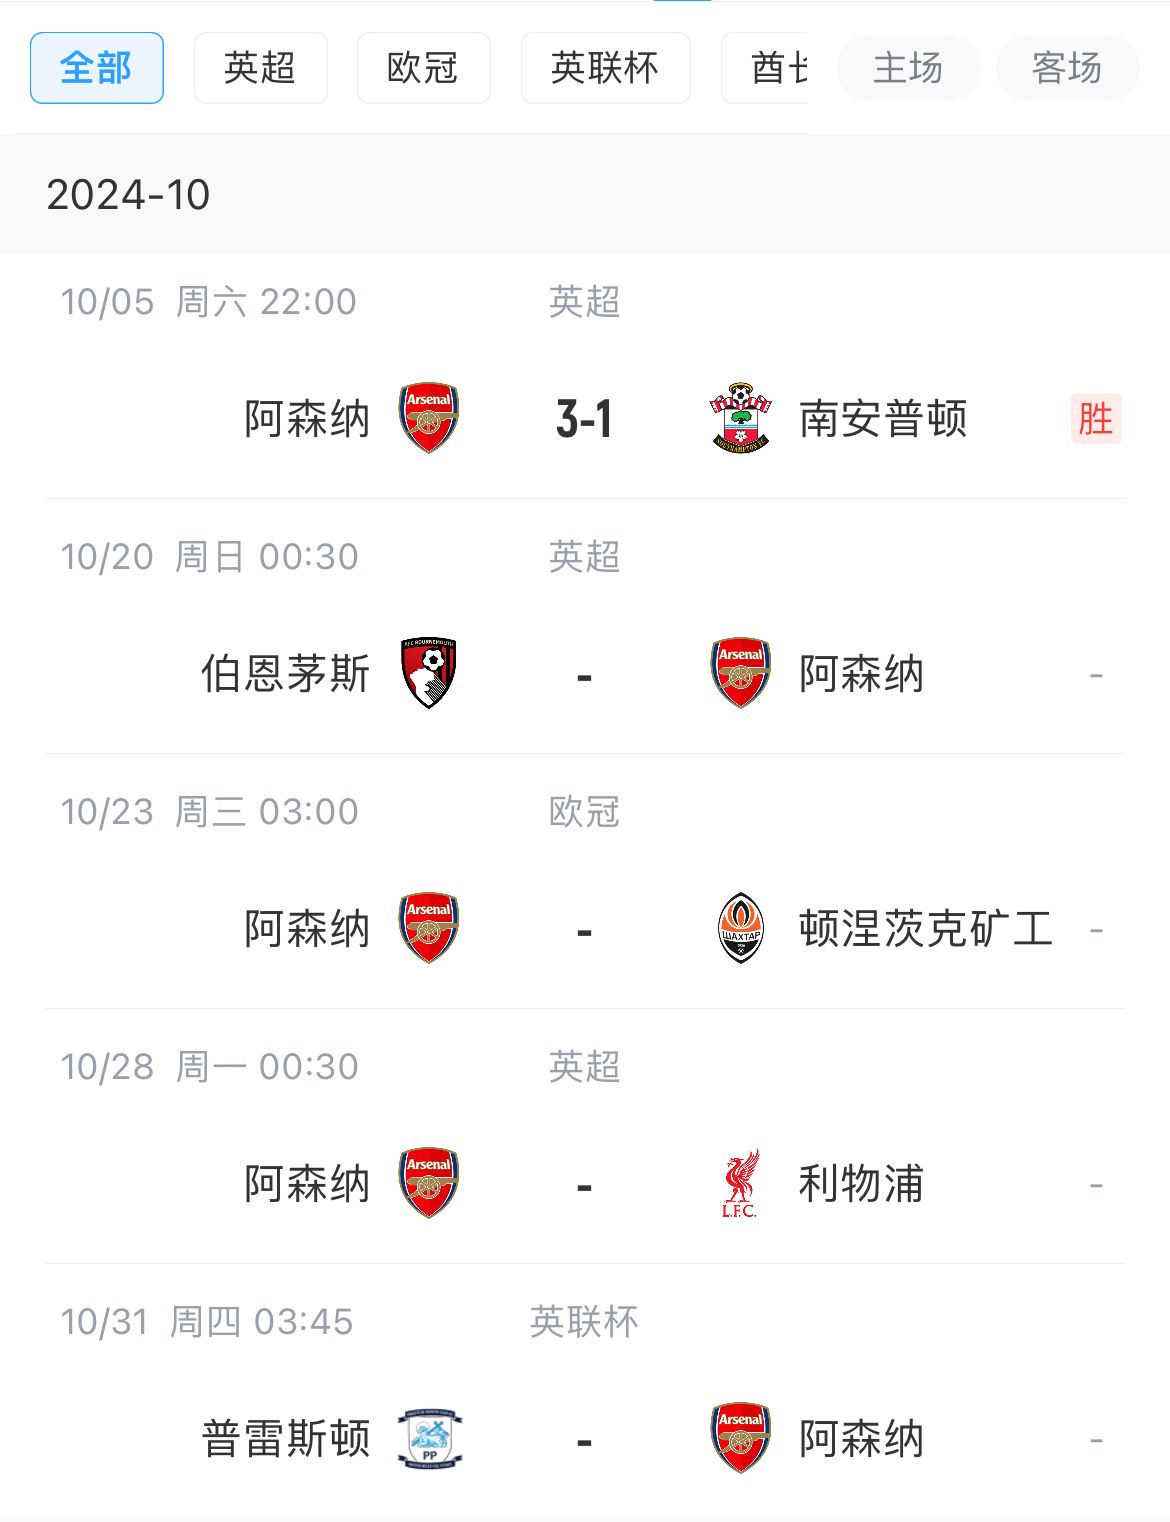Click the 胜 win result badge
This screenshot has height=1522, width=1170.
pyautogui.click(x=1096, y=418)
